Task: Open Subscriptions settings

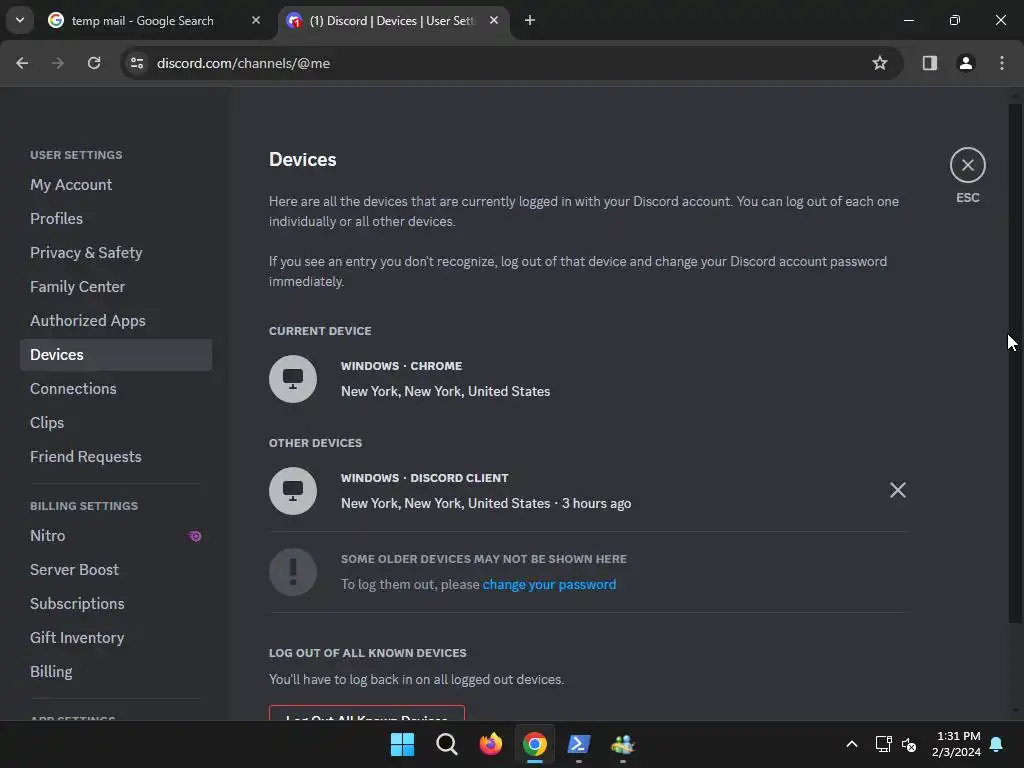Action: point(116,603)
